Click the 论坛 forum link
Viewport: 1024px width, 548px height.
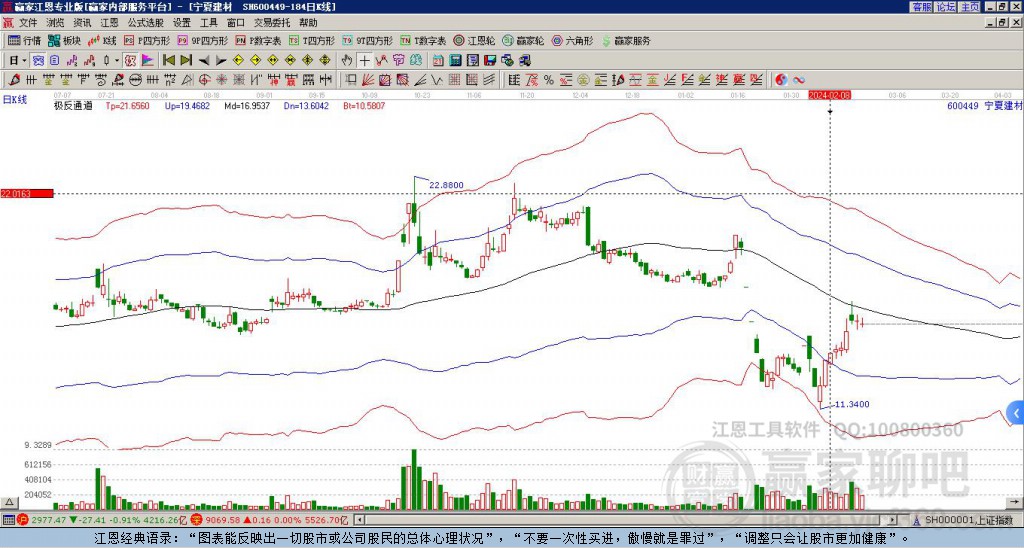(945, 7)
